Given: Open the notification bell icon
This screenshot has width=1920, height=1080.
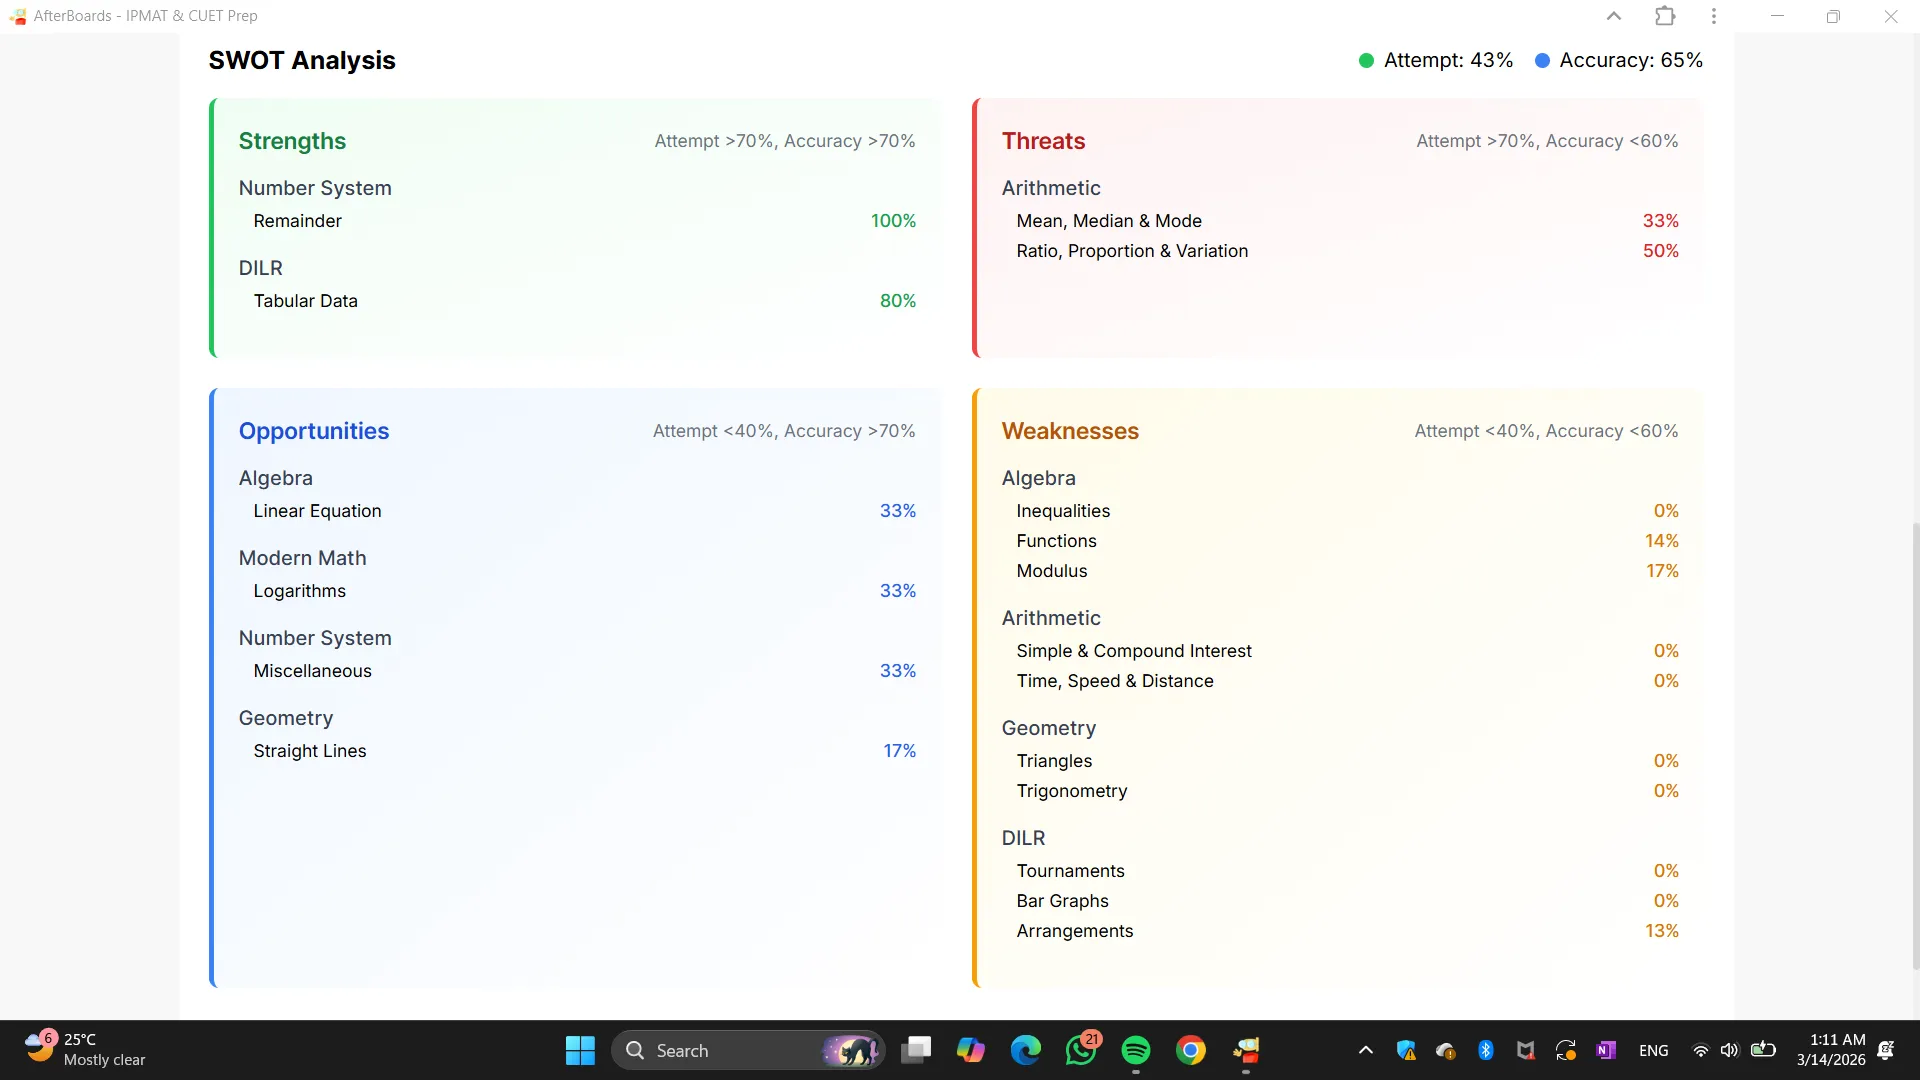Looking at the screenshot, I should pyautogui.click(x=1886, y=1050).
